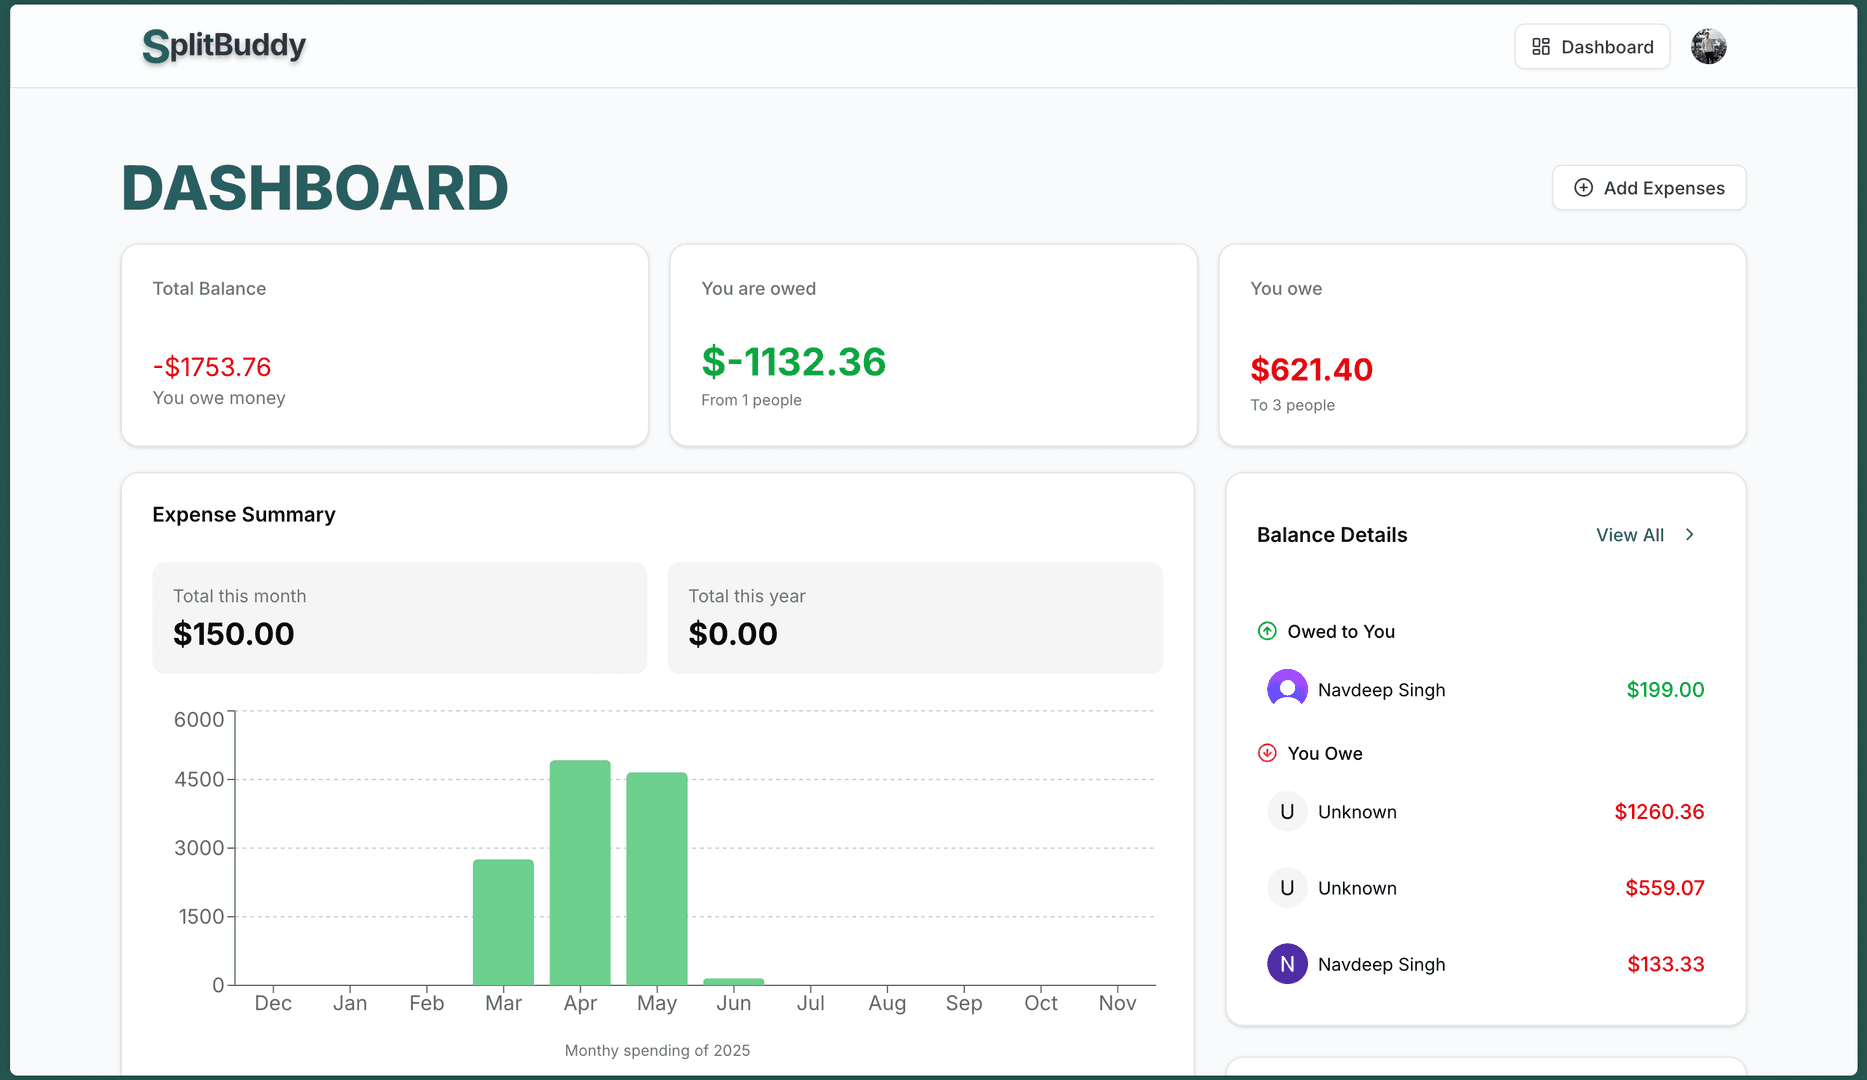Click the U avatar next to $559.07
Image resolution: width=1867 pixels, height=1080 pixels.
1287,888
